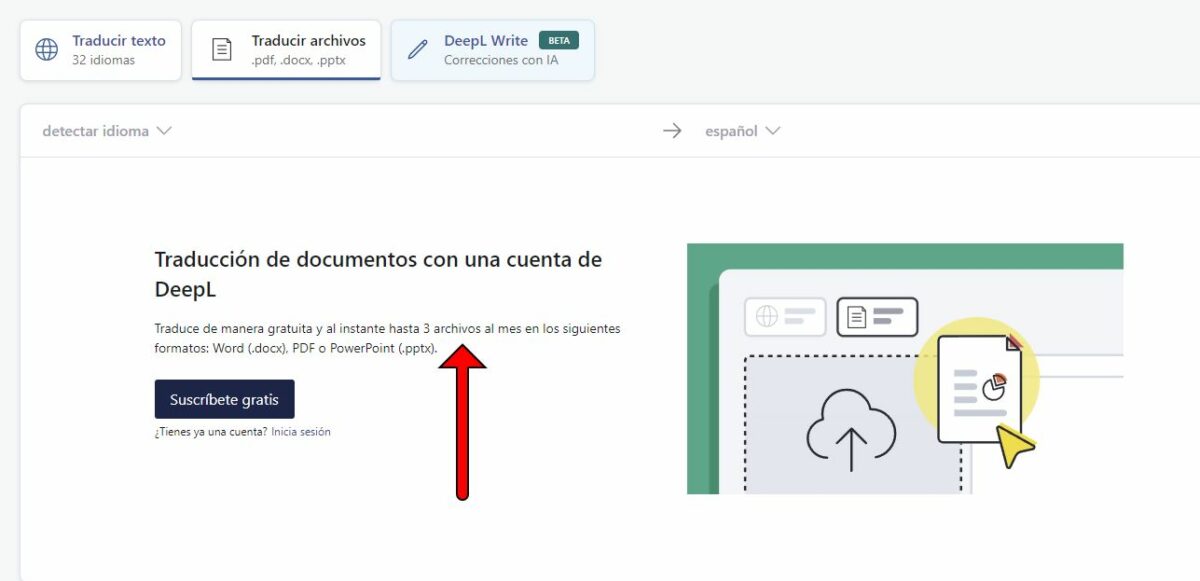The width and height of the screenshot is (1200, 581).
Task: Click the globe icon on Traducir texto
Action: coord(46,50)
